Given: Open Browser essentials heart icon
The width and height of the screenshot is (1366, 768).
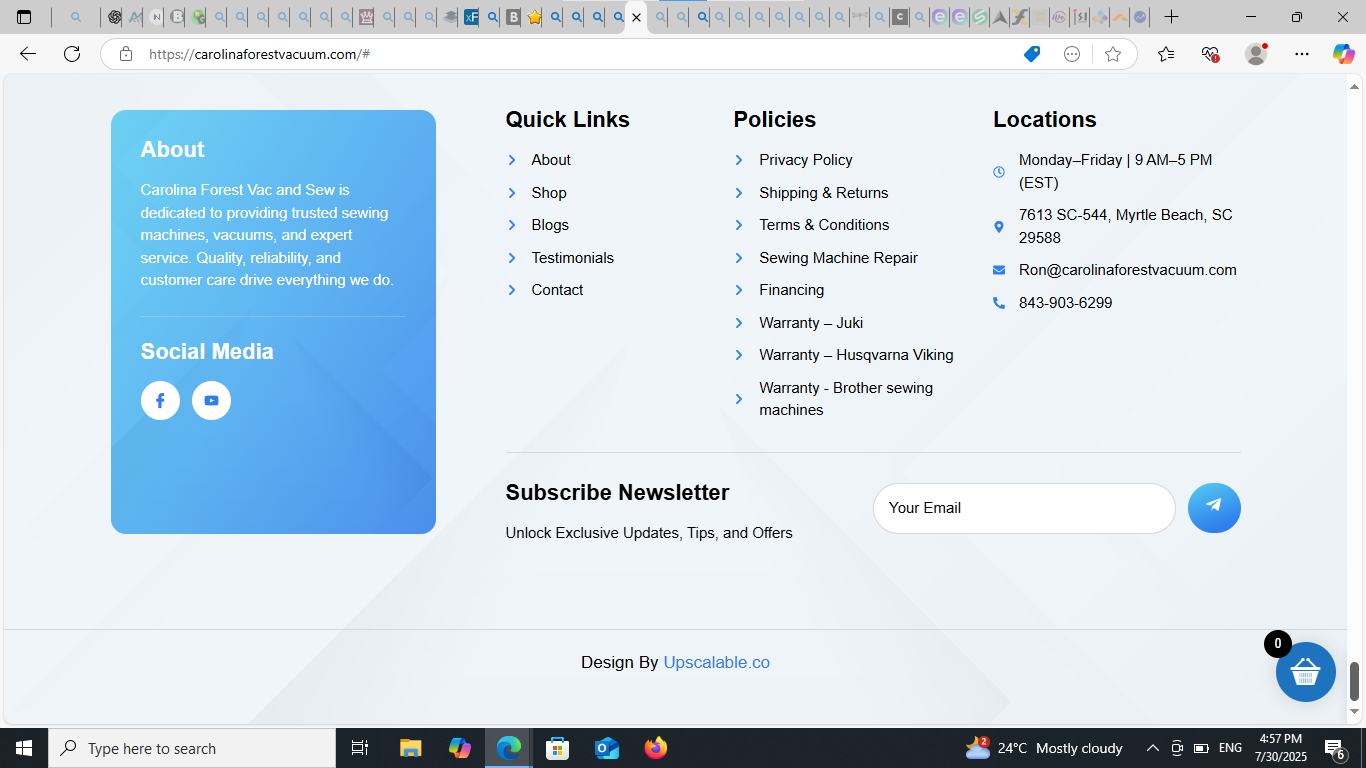Looking at the screenshot, I should pyautogui.click(x=1210, y=54).
